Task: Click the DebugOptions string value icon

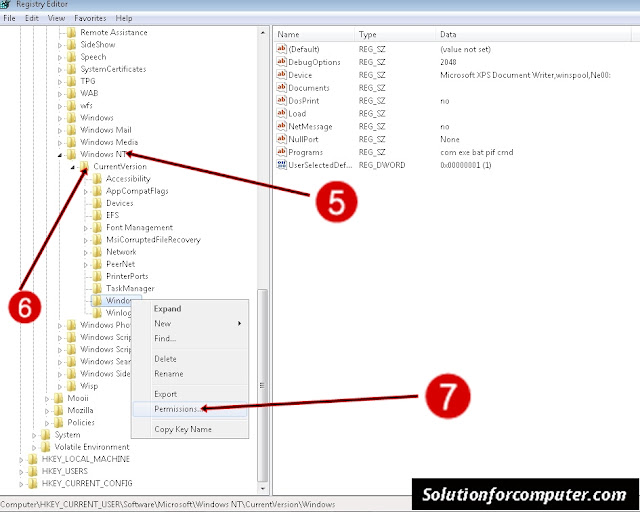Action: [281, 62]
